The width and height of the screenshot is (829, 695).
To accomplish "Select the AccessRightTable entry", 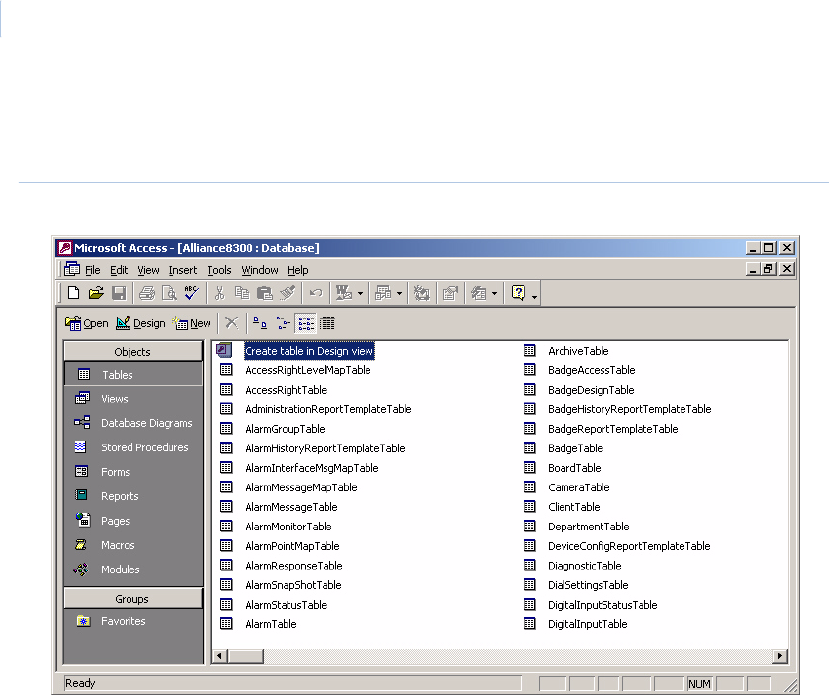I will click(286, 390).
